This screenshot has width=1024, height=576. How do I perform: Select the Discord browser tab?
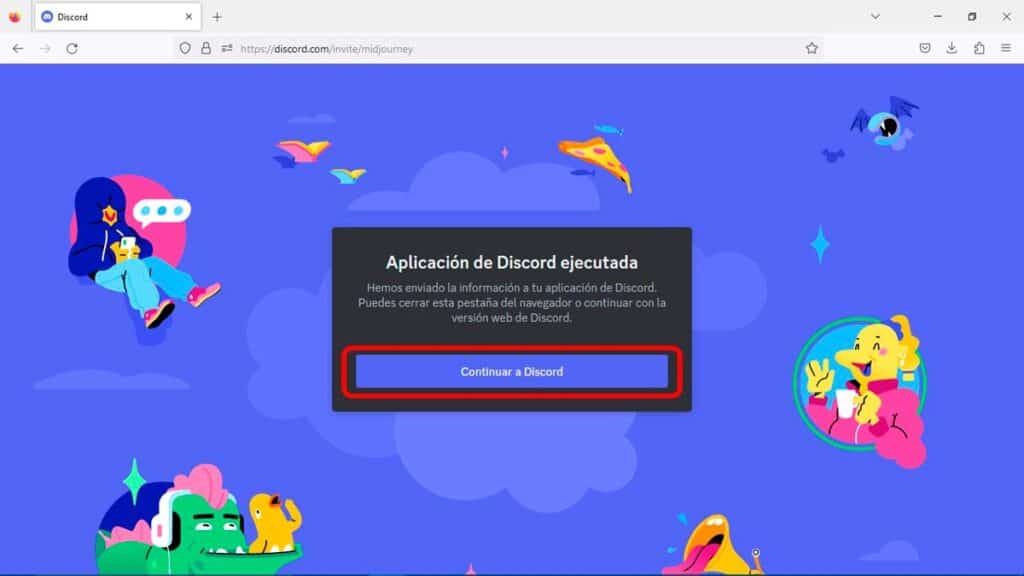(x=118, y=17)
